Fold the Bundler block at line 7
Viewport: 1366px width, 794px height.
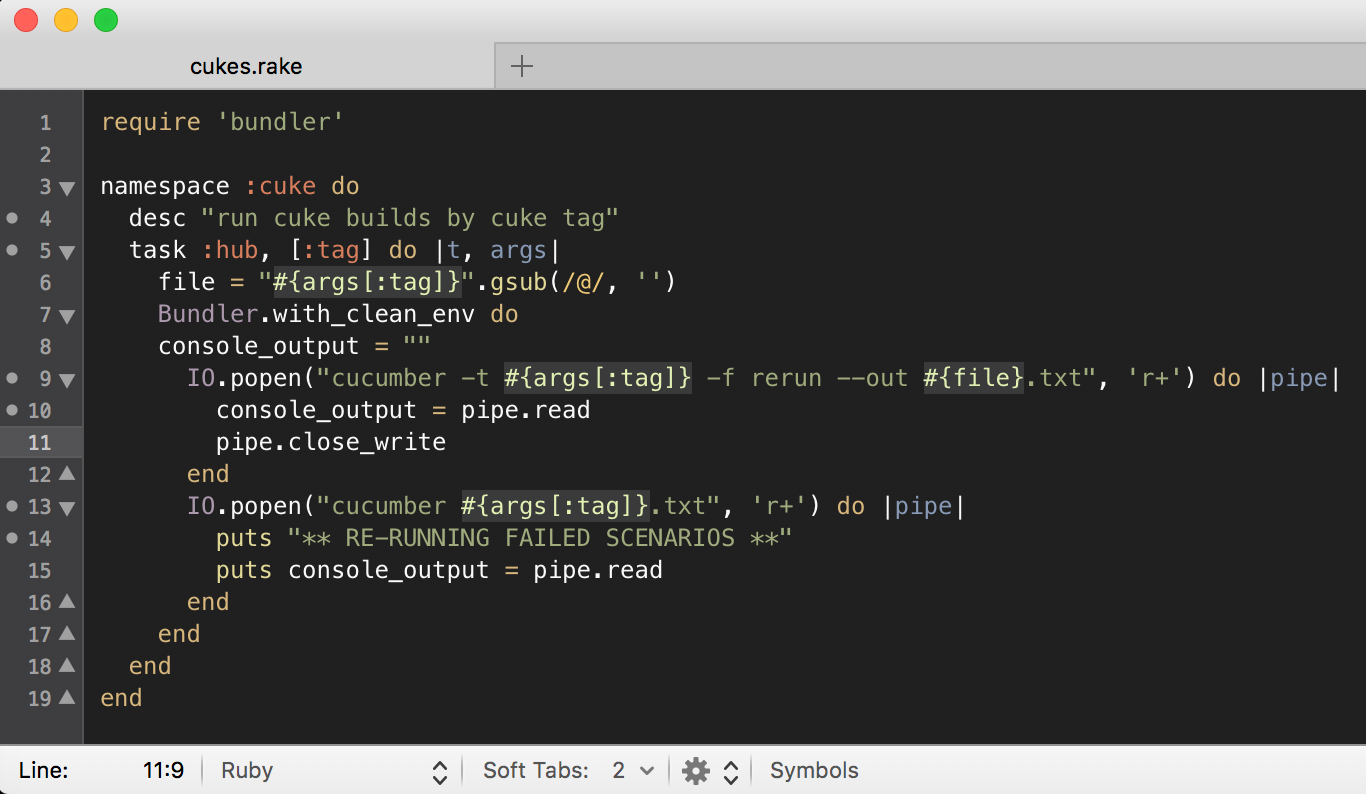click(67, 315)
